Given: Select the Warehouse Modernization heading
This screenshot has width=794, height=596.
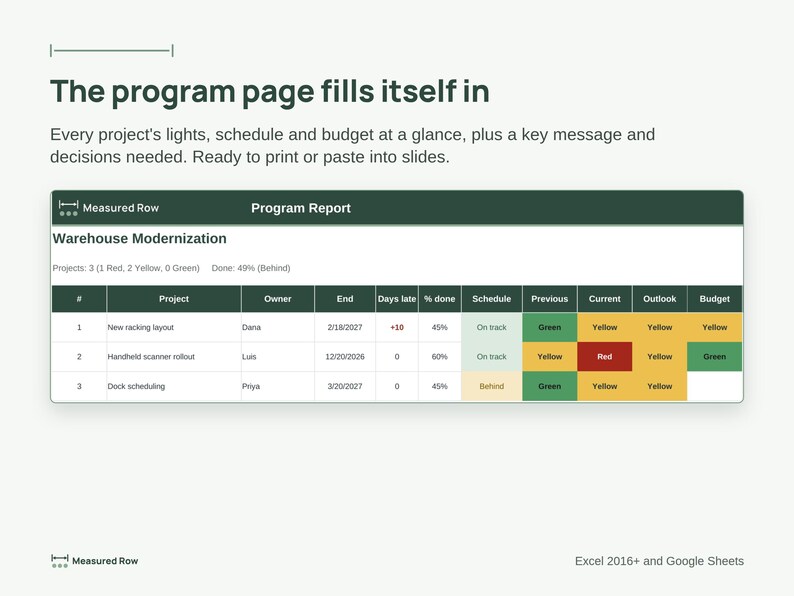Looking at the screenshot, I should (x=139, y=239).
